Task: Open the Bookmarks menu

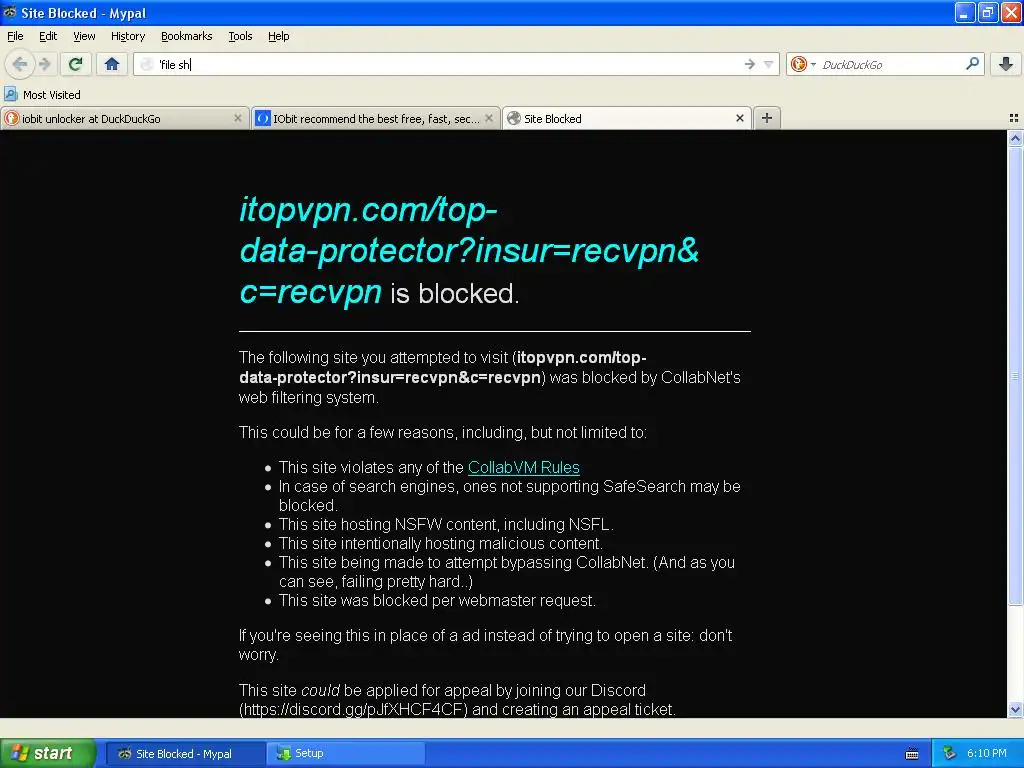Action: tap(186, 36)
